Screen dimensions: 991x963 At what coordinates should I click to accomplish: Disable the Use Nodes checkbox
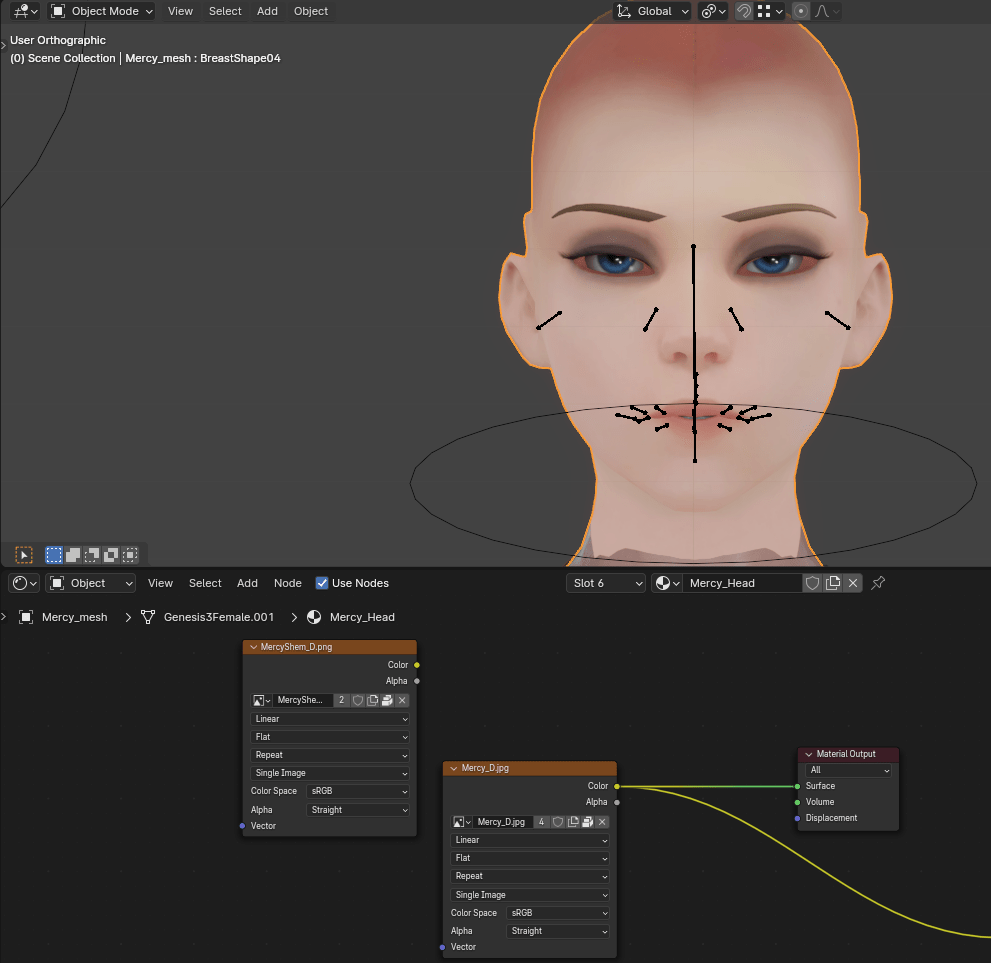pyautogui.click(x=322, y=583)
